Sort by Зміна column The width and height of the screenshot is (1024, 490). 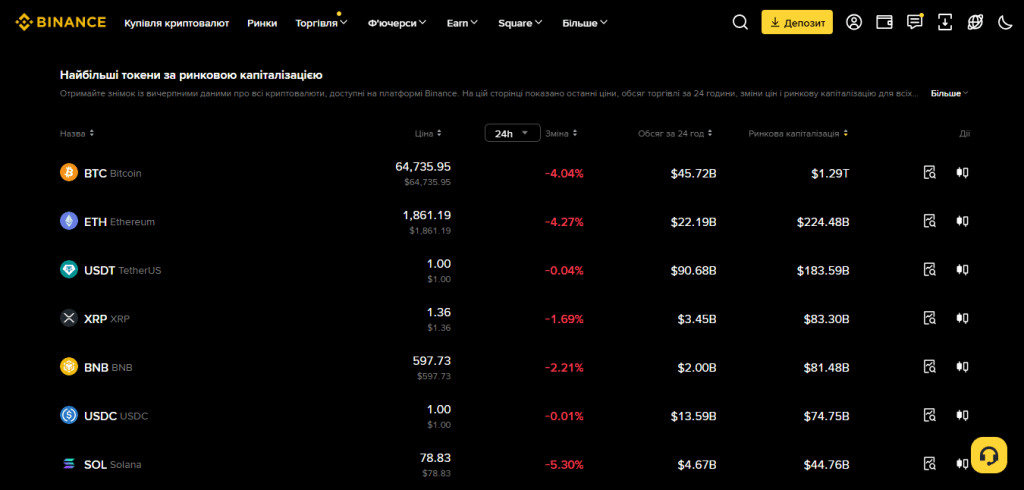[x=561, y=133]
